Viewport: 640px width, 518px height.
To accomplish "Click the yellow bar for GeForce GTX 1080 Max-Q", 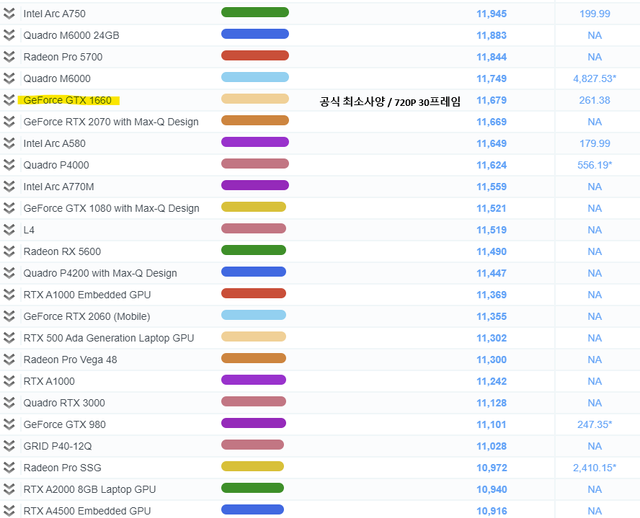I will (254, 208).
